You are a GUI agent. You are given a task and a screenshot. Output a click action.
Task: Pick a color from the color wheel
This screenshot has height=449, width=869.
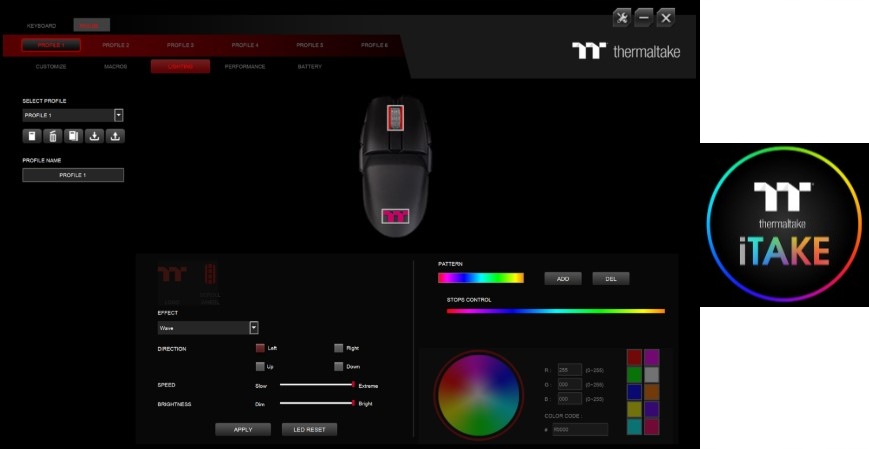click(x=479, y=394)
